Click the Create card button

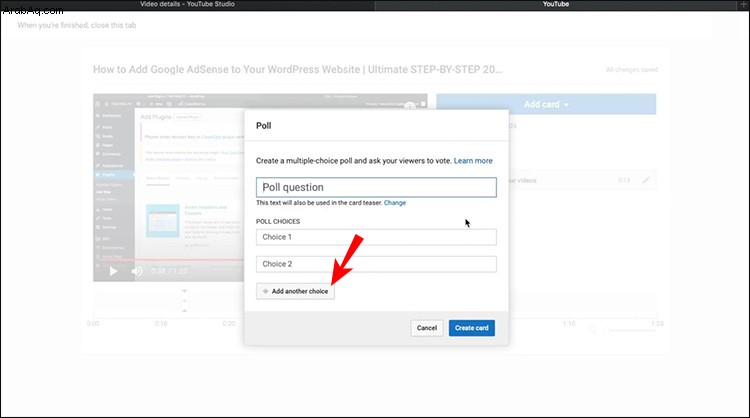472,328
